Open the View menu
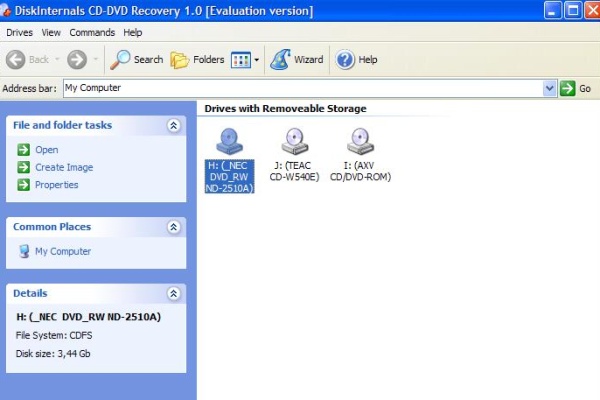The height and width of the screenshot is (400, 600). [x=51, y=33]
